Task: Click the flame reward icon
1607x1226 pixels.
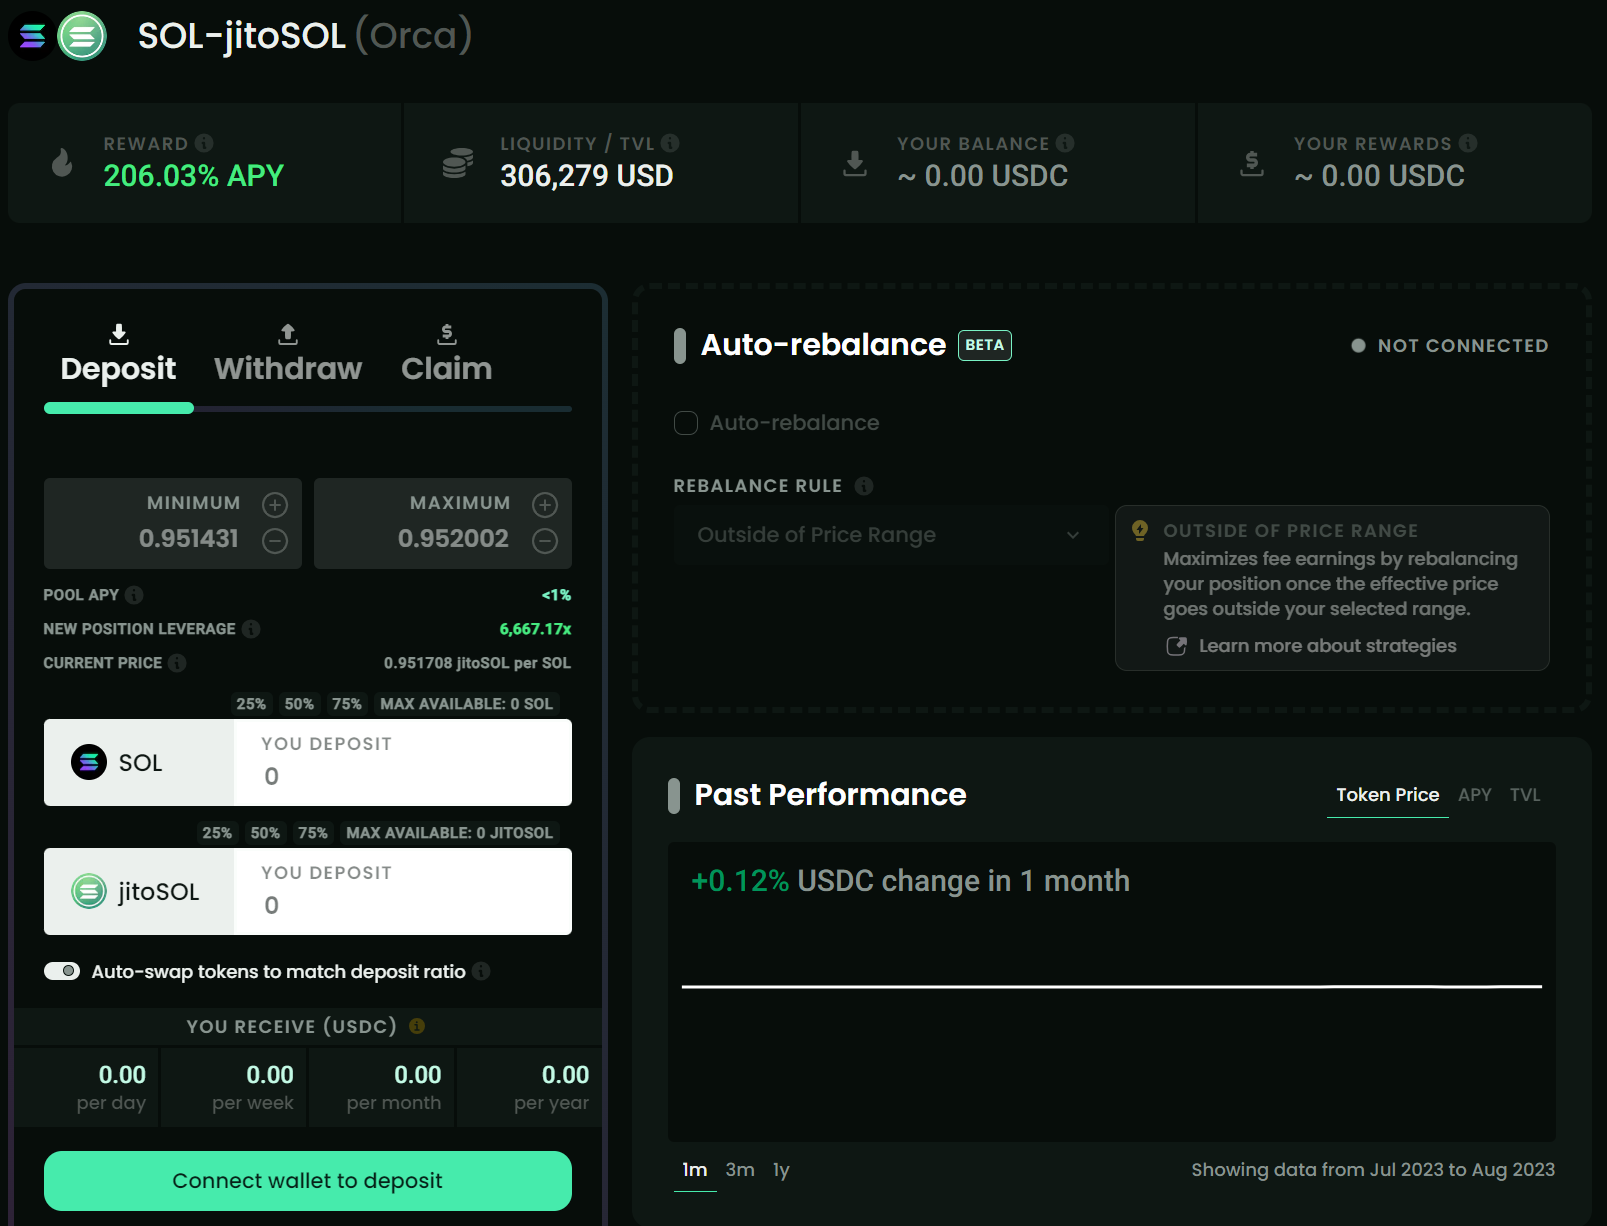Action: 62,162
